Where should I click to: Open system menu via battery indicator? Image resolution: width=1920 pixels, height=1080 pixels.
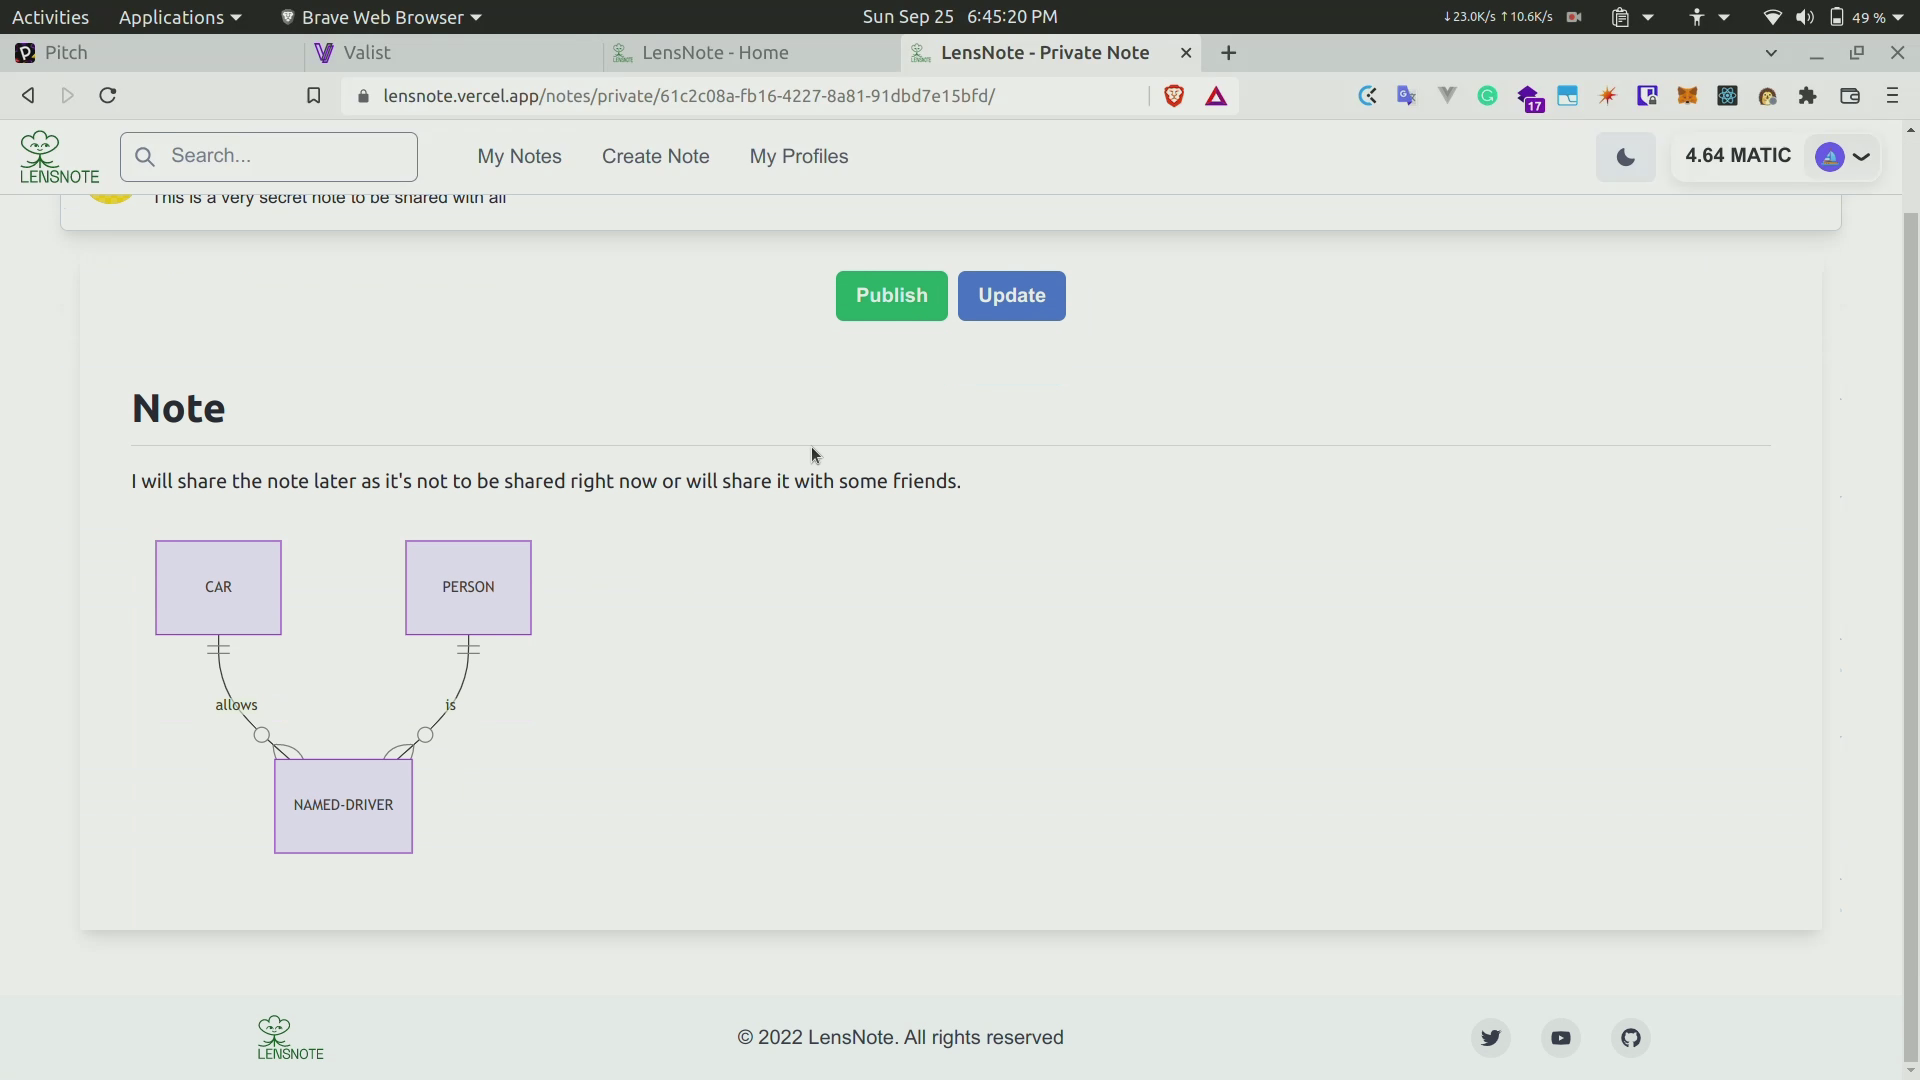(x=1866, y=17)
